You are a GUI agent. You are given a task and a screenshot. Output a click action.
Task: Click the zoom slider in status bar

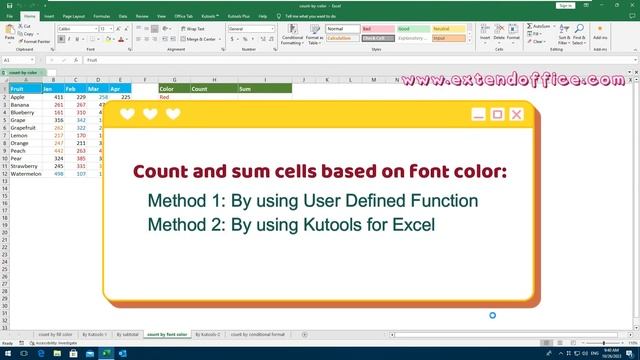tap(604, 343)
